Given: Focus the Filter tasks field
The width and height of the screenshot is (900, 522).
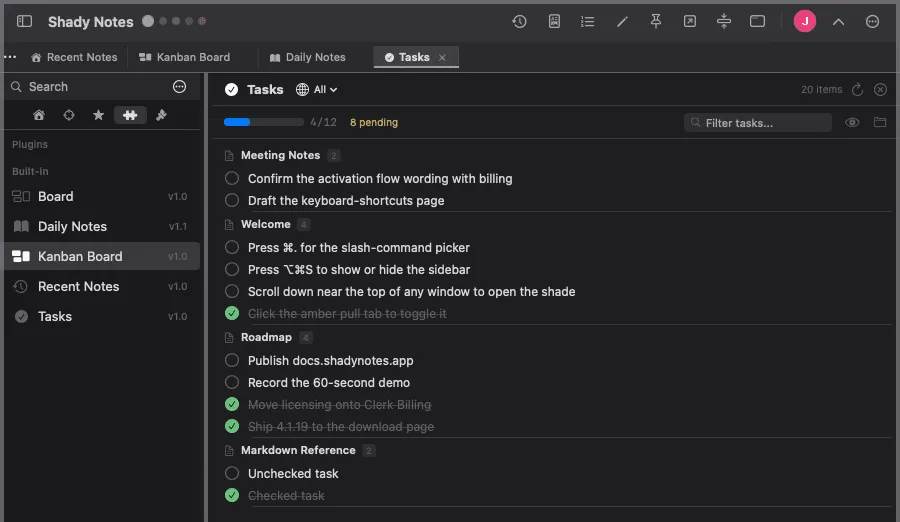Looking at the screenshot, I should 758,122.
